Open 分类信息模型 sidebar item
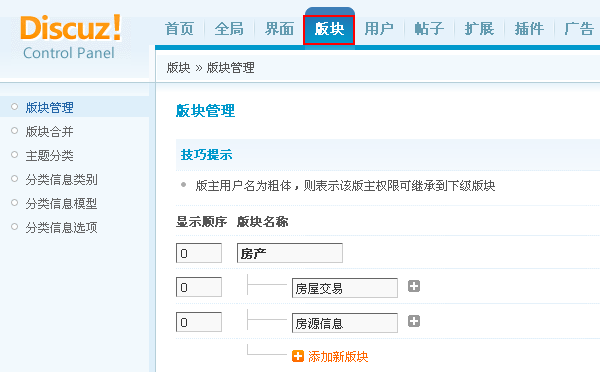Screen dimensions: 600x372 point(61,204)
